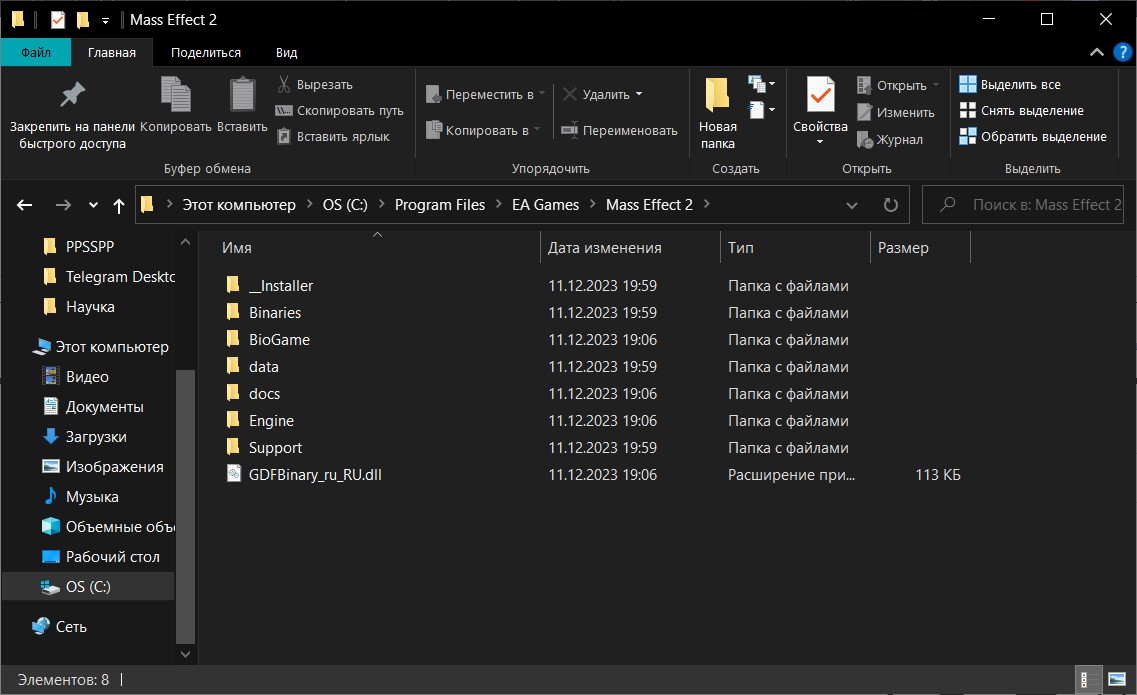Click the Rename (Переименовать) icon
The image size is (1137, 695).
570,130
